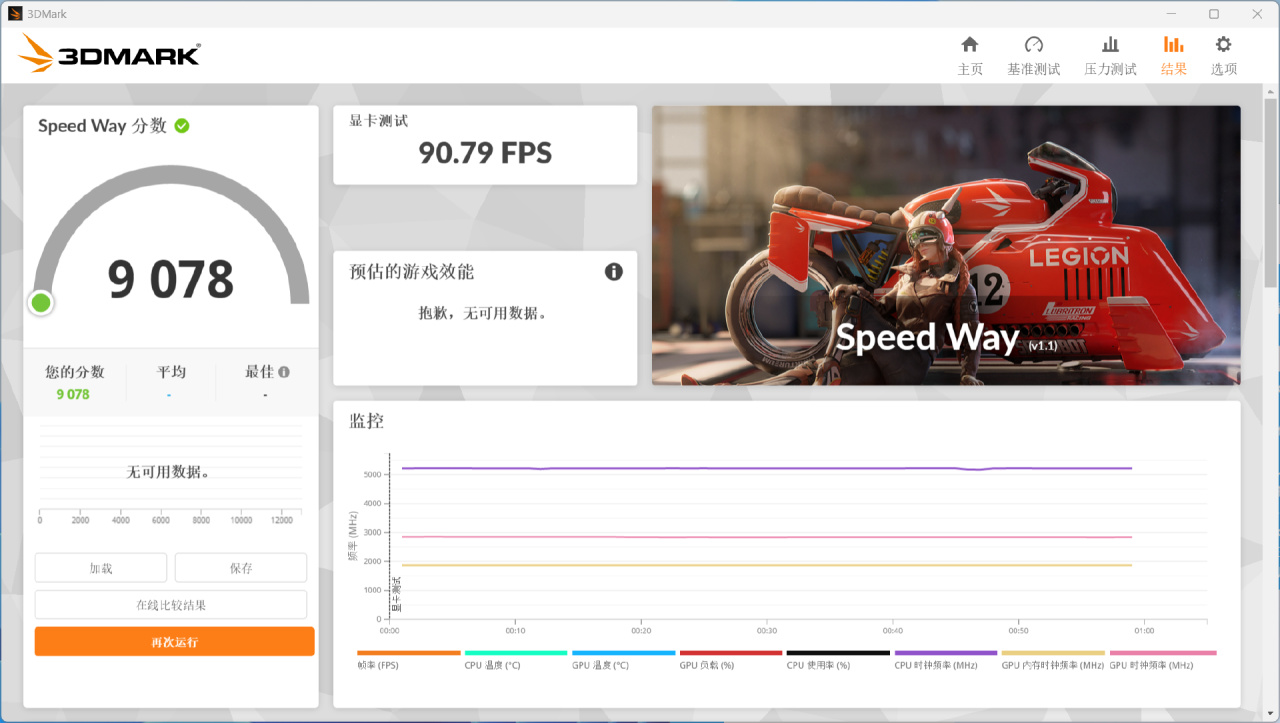The width and height of the screenshot is (1280, 723).
Task: Click the 加载 load button
Action: pyautogui.click(x=101, y=568)
